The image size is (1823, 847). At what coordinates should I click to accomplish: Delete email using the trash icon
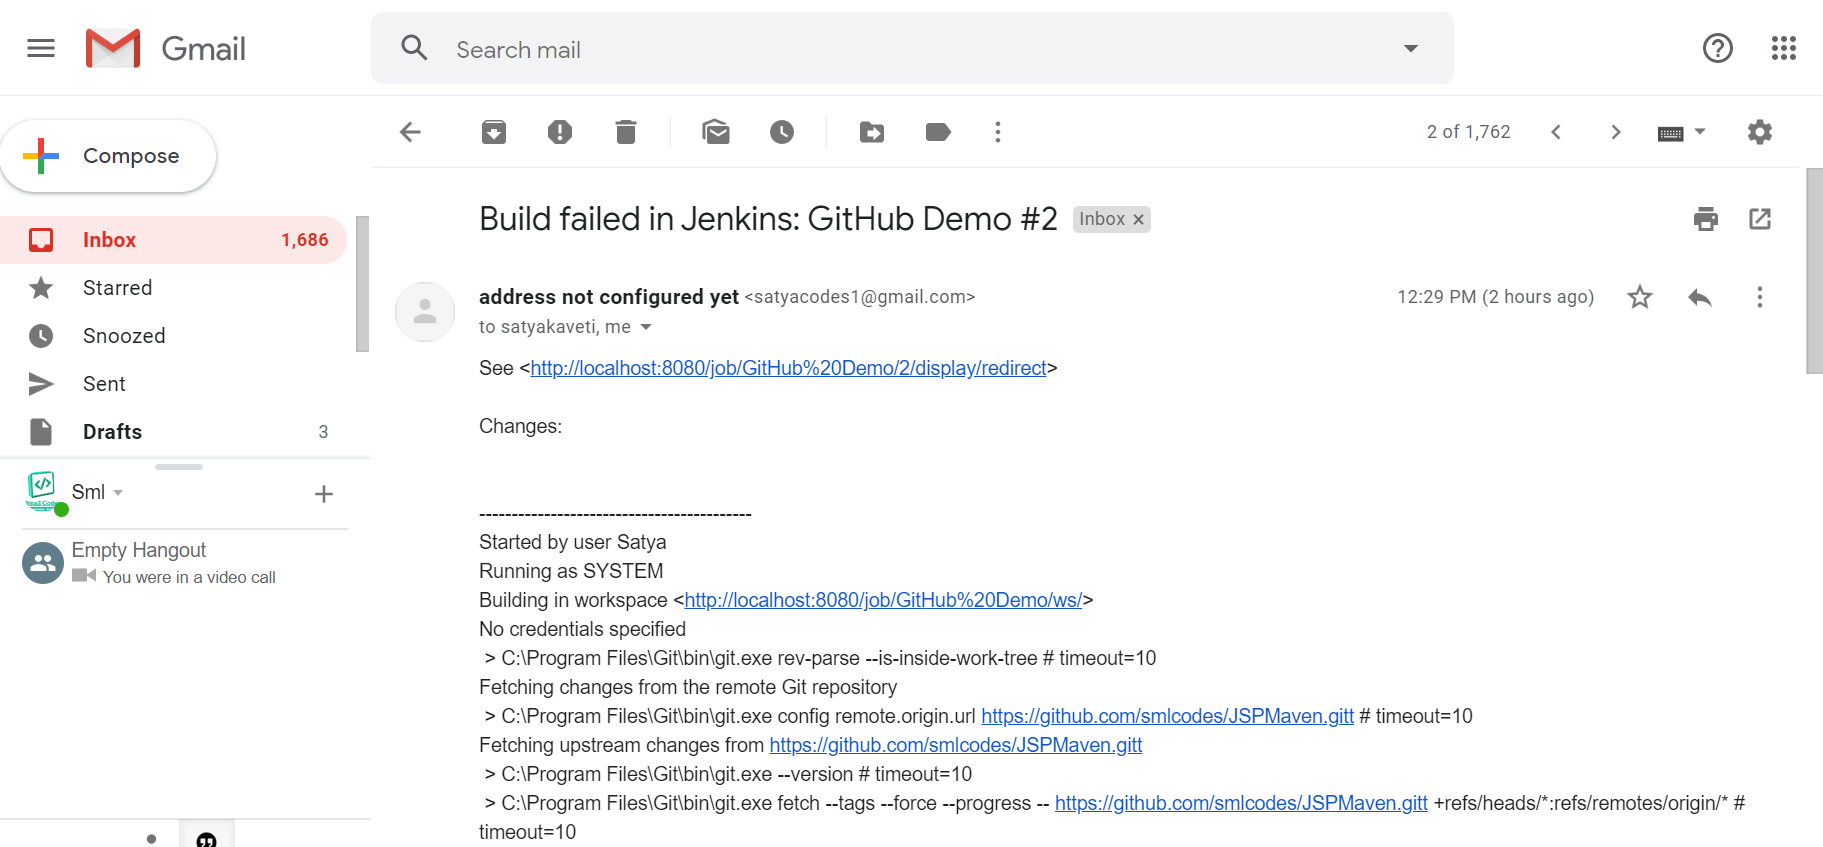626,132
